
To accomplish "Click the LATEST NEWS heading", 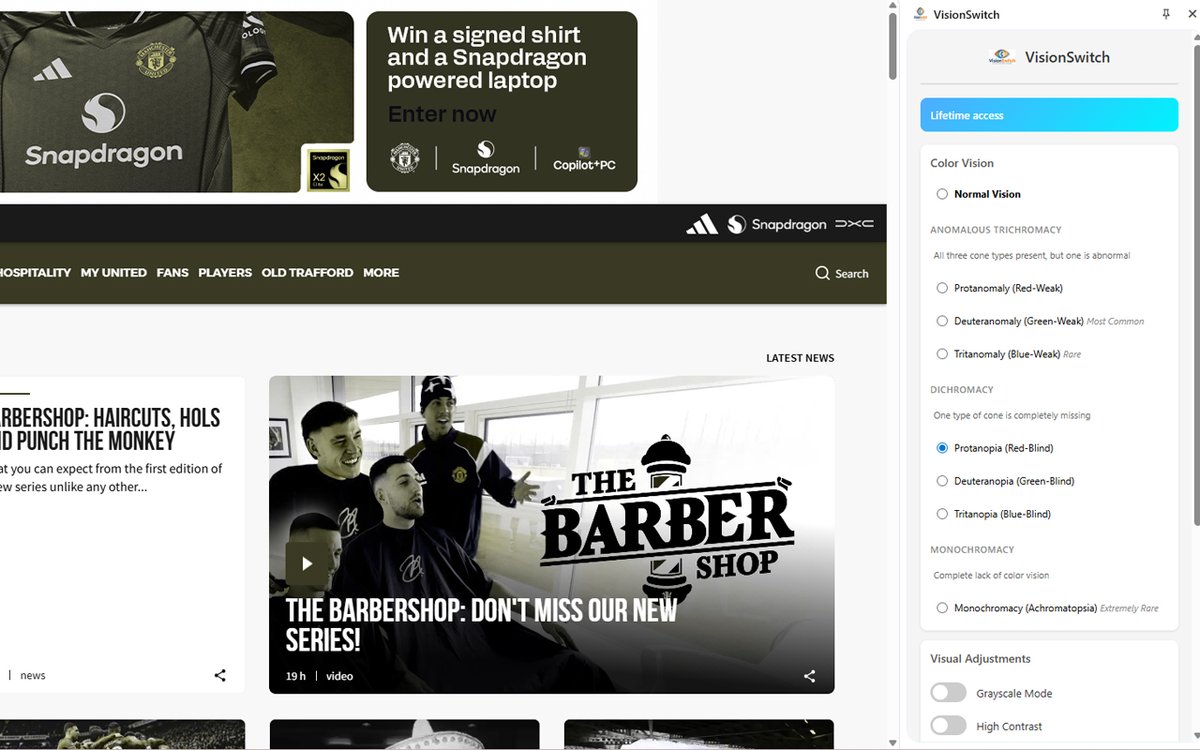I will [x=800, y=358].
